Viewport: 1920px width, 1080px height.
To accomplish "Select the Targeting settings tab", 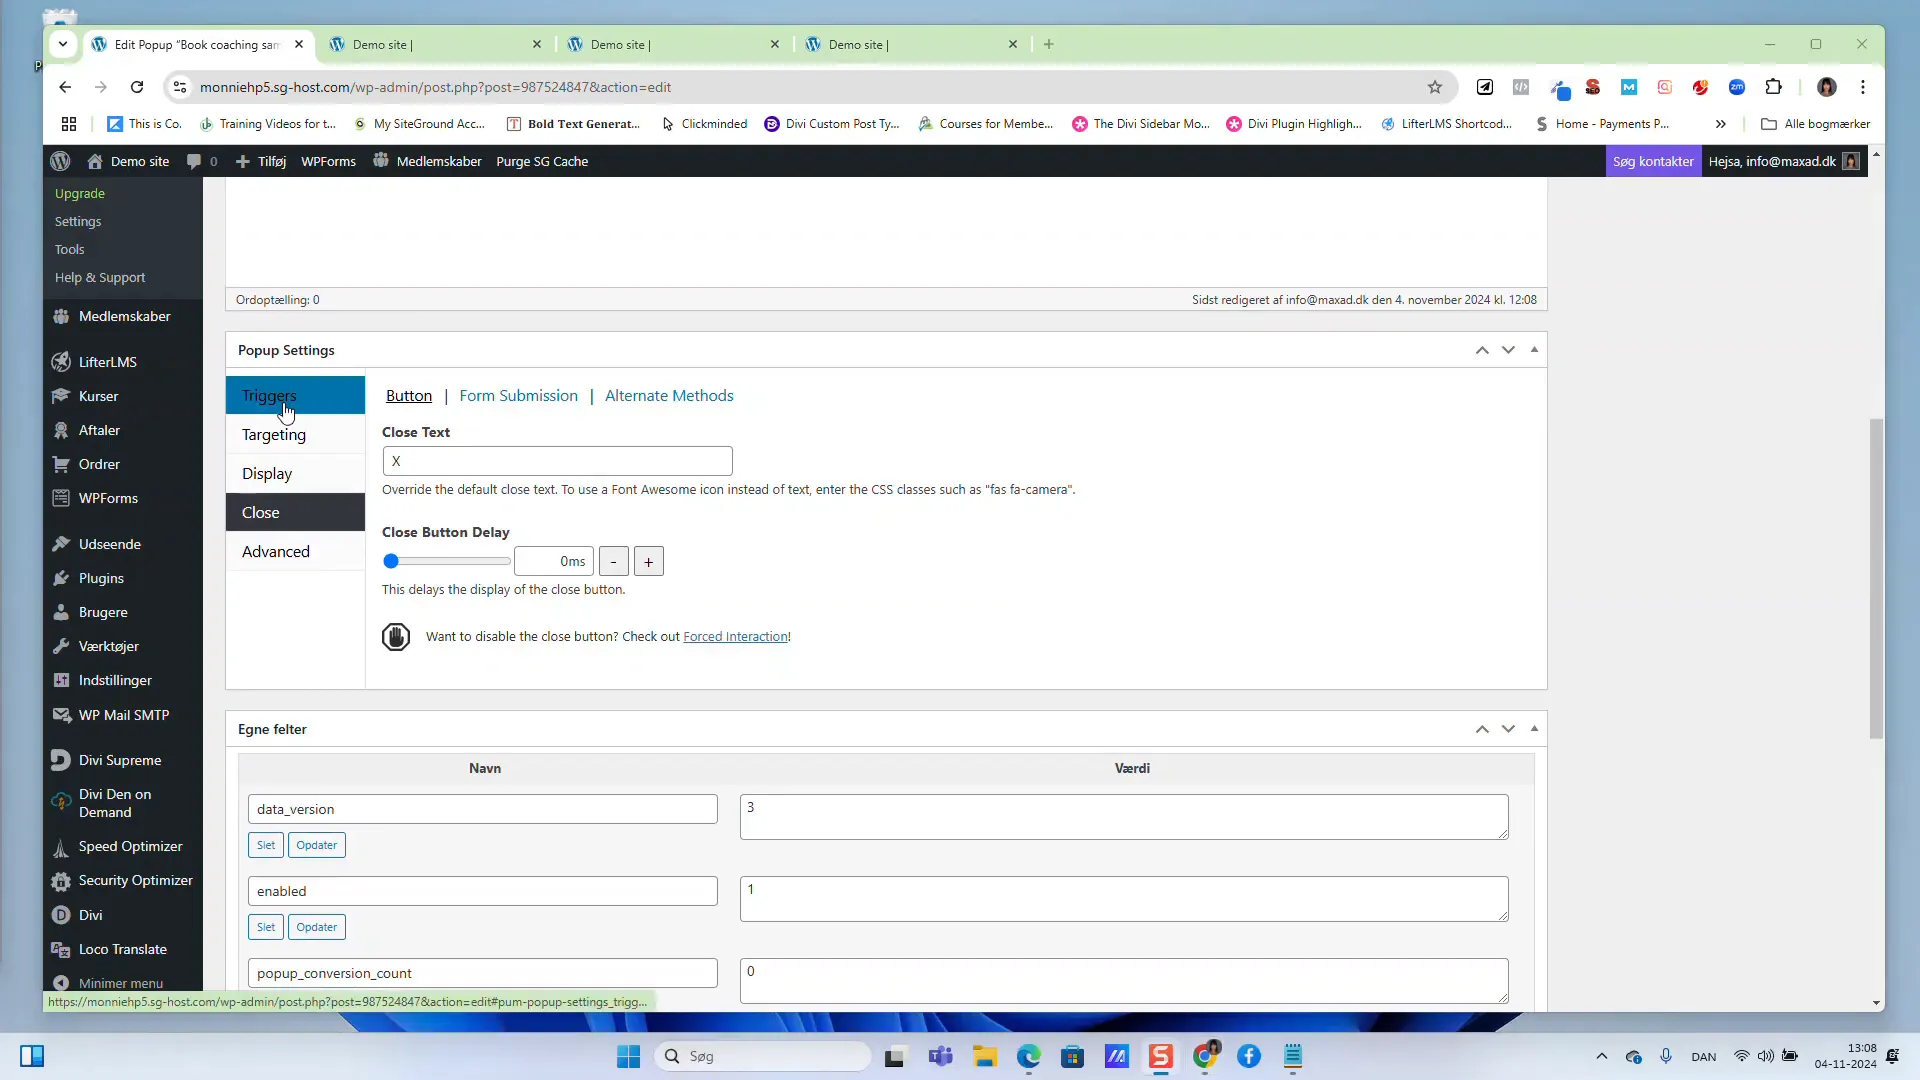I will click(274, 434).
